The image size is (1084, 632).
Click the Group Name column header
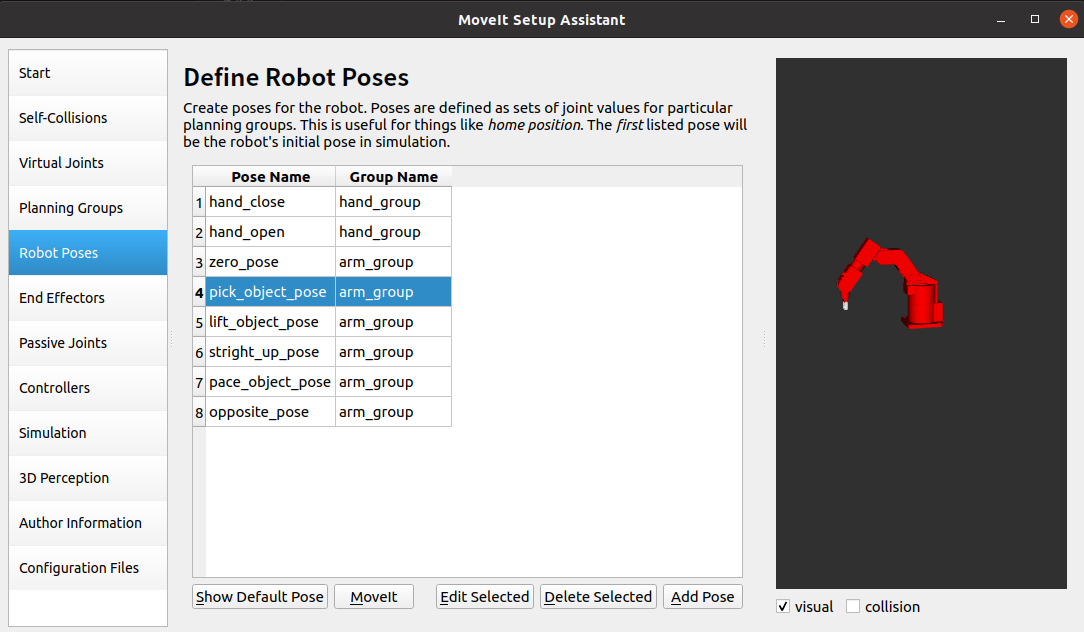coord(393,177)
